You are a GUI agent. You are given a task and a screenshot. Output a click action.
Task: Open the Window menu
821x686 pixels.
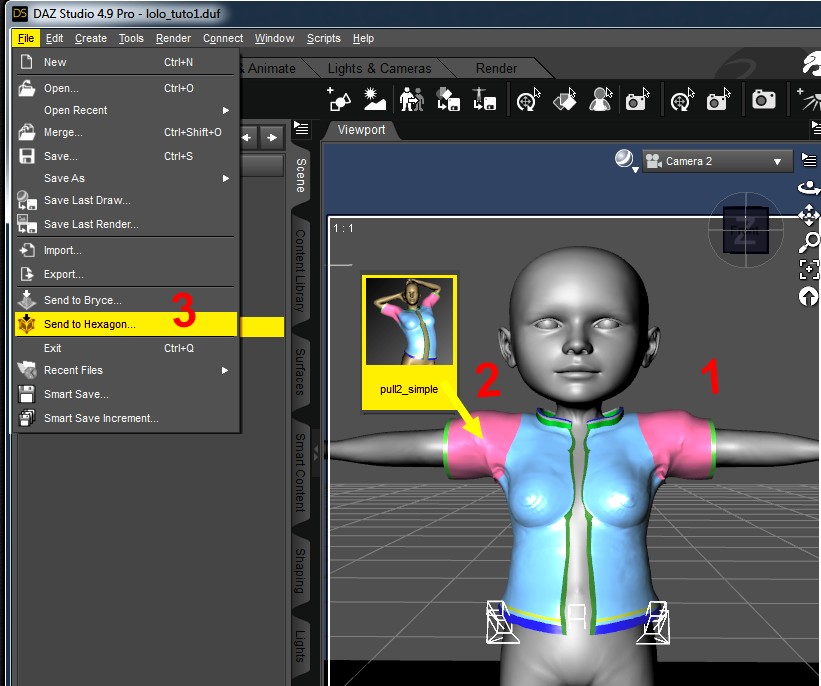274,38
